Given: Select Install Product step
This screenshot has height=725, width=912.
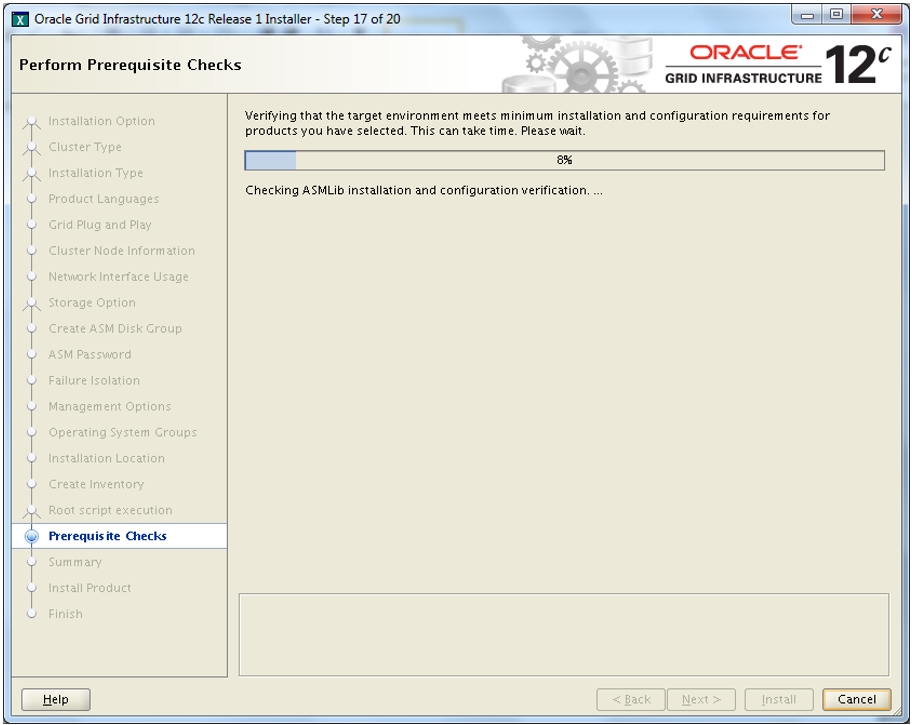Looking at the screenshot, I should (90, 588).
